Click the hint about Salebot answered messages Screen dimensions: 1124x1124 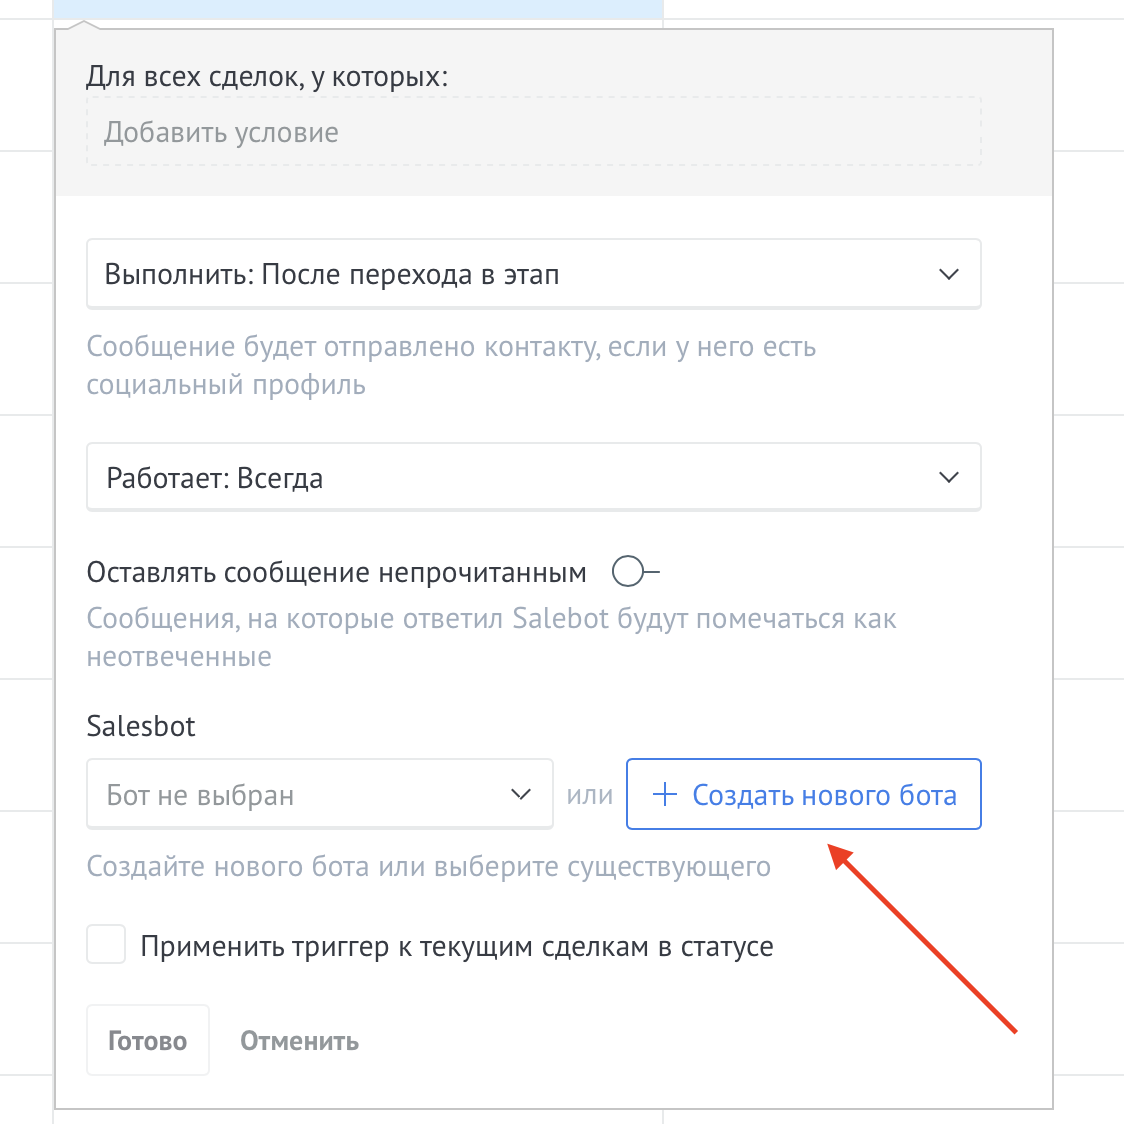[490, 637]
